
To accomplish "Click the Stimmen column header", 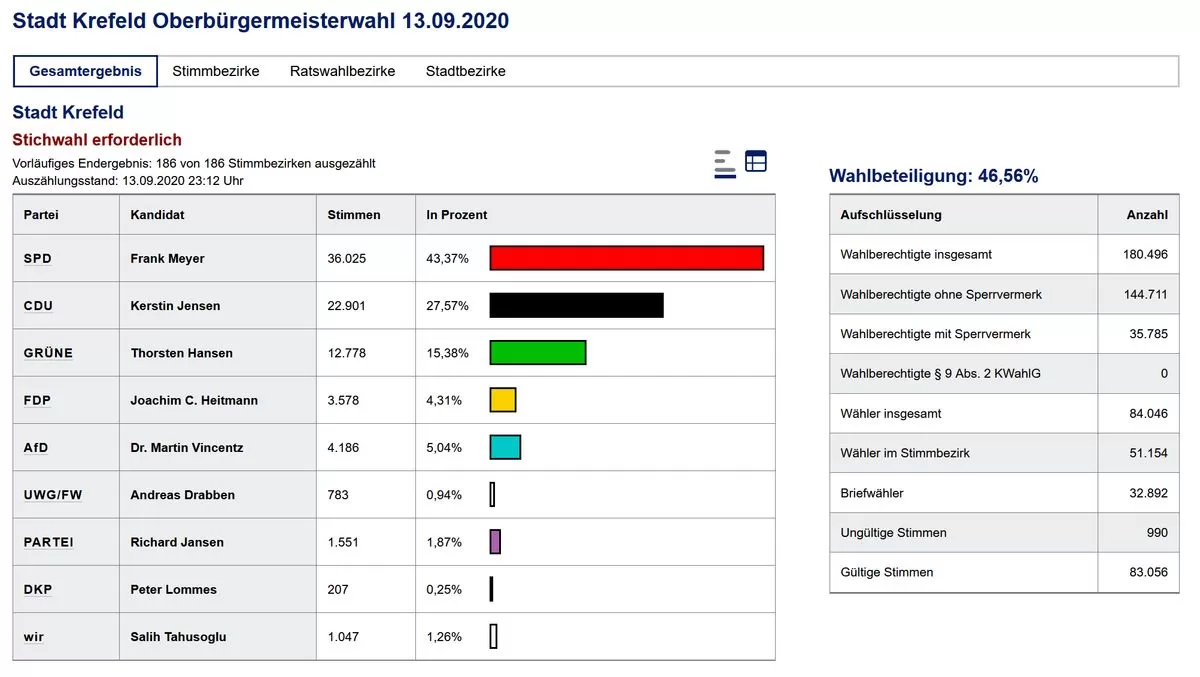I will (354, 215).
